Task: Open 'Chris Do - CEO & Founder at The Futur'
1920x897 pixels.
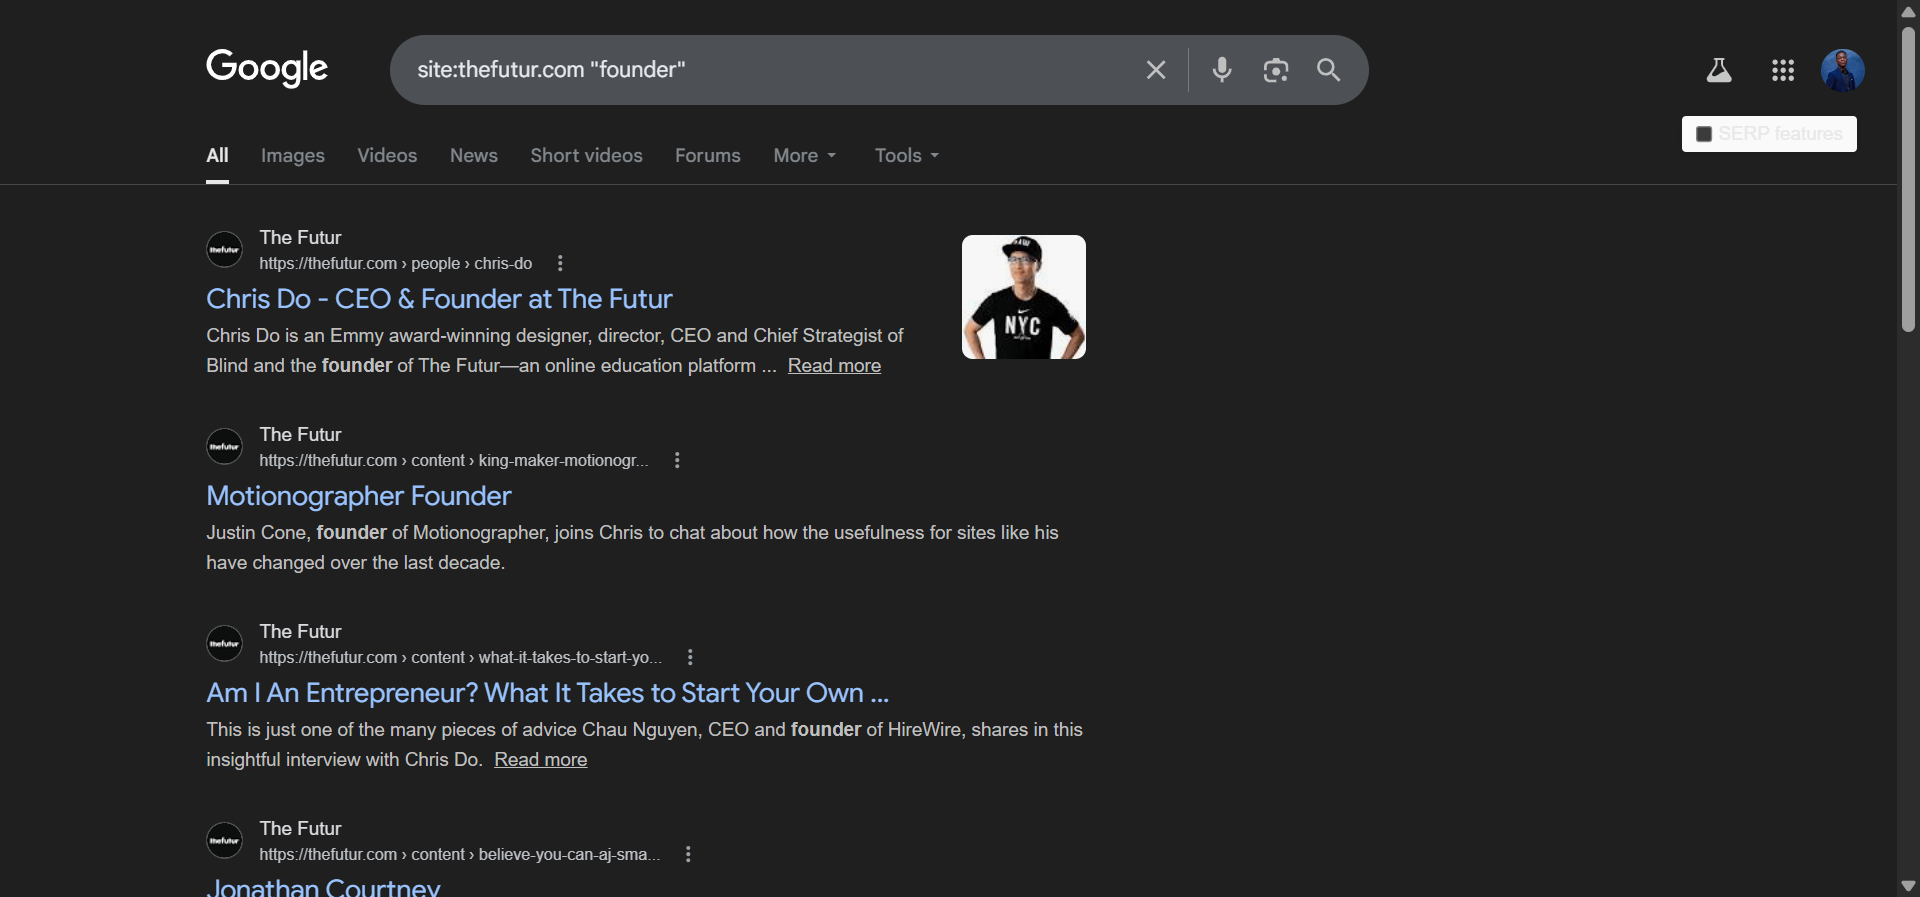Action: [439, 299]
